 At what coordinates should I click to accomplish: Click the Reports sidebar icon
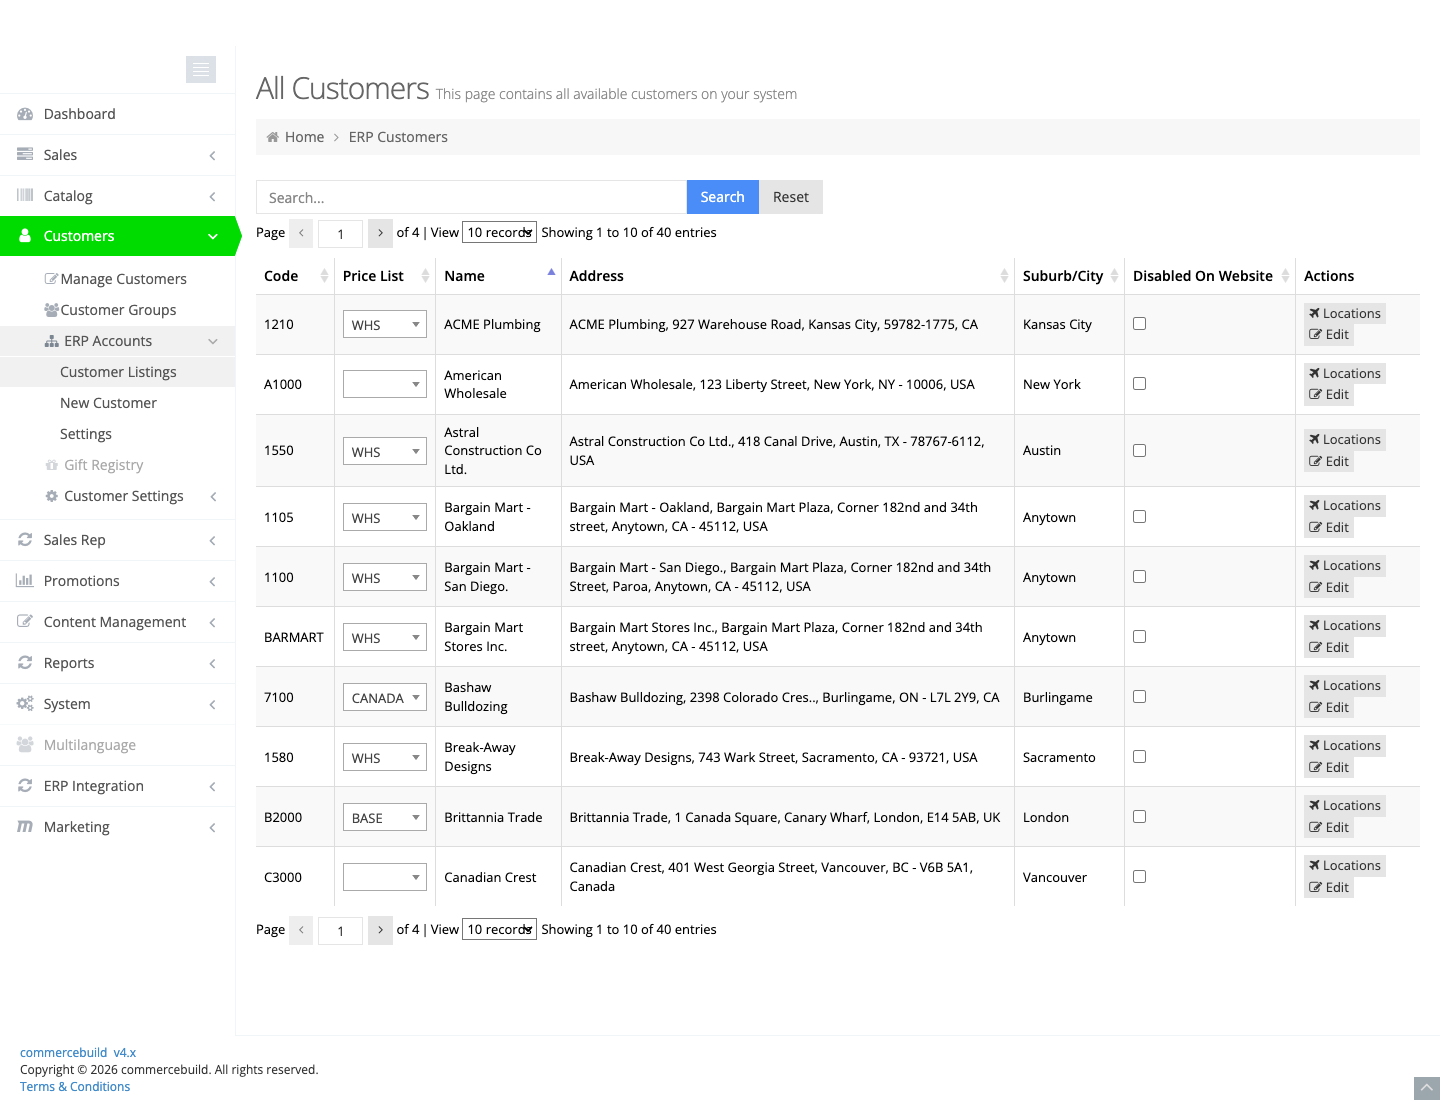[25, 663]
